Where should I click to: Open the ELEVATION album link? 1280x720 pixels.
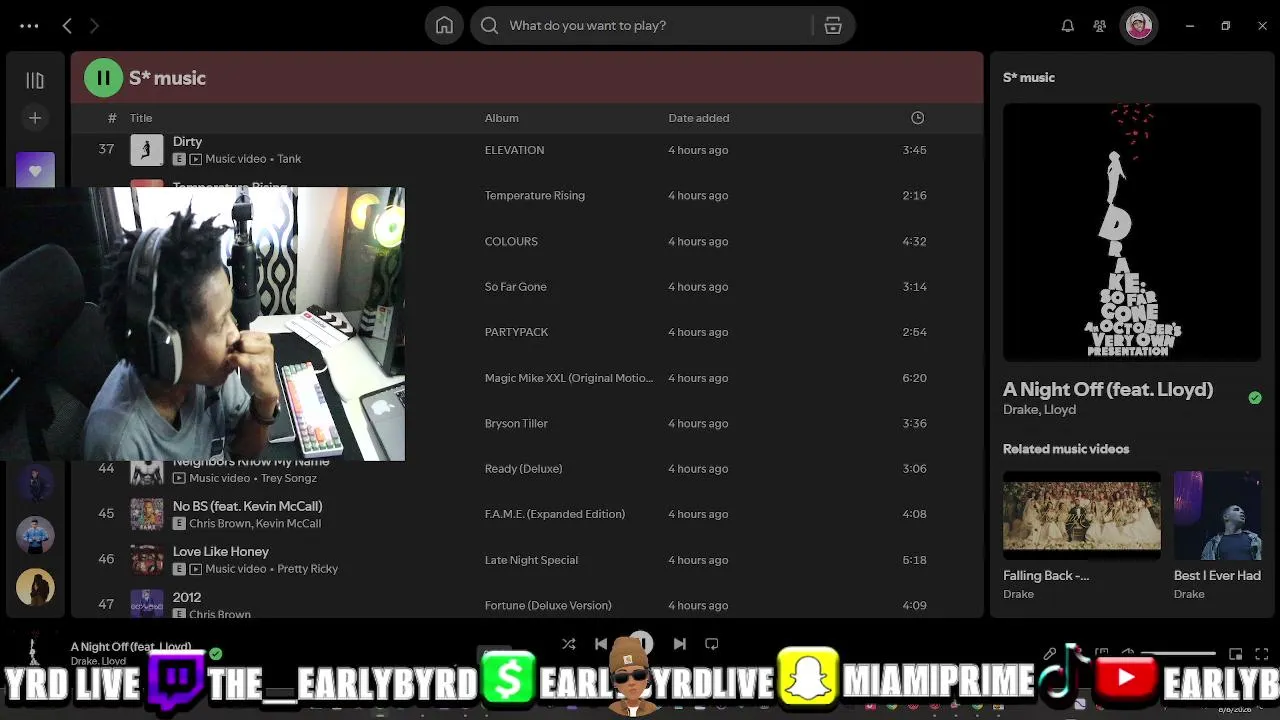515,150
